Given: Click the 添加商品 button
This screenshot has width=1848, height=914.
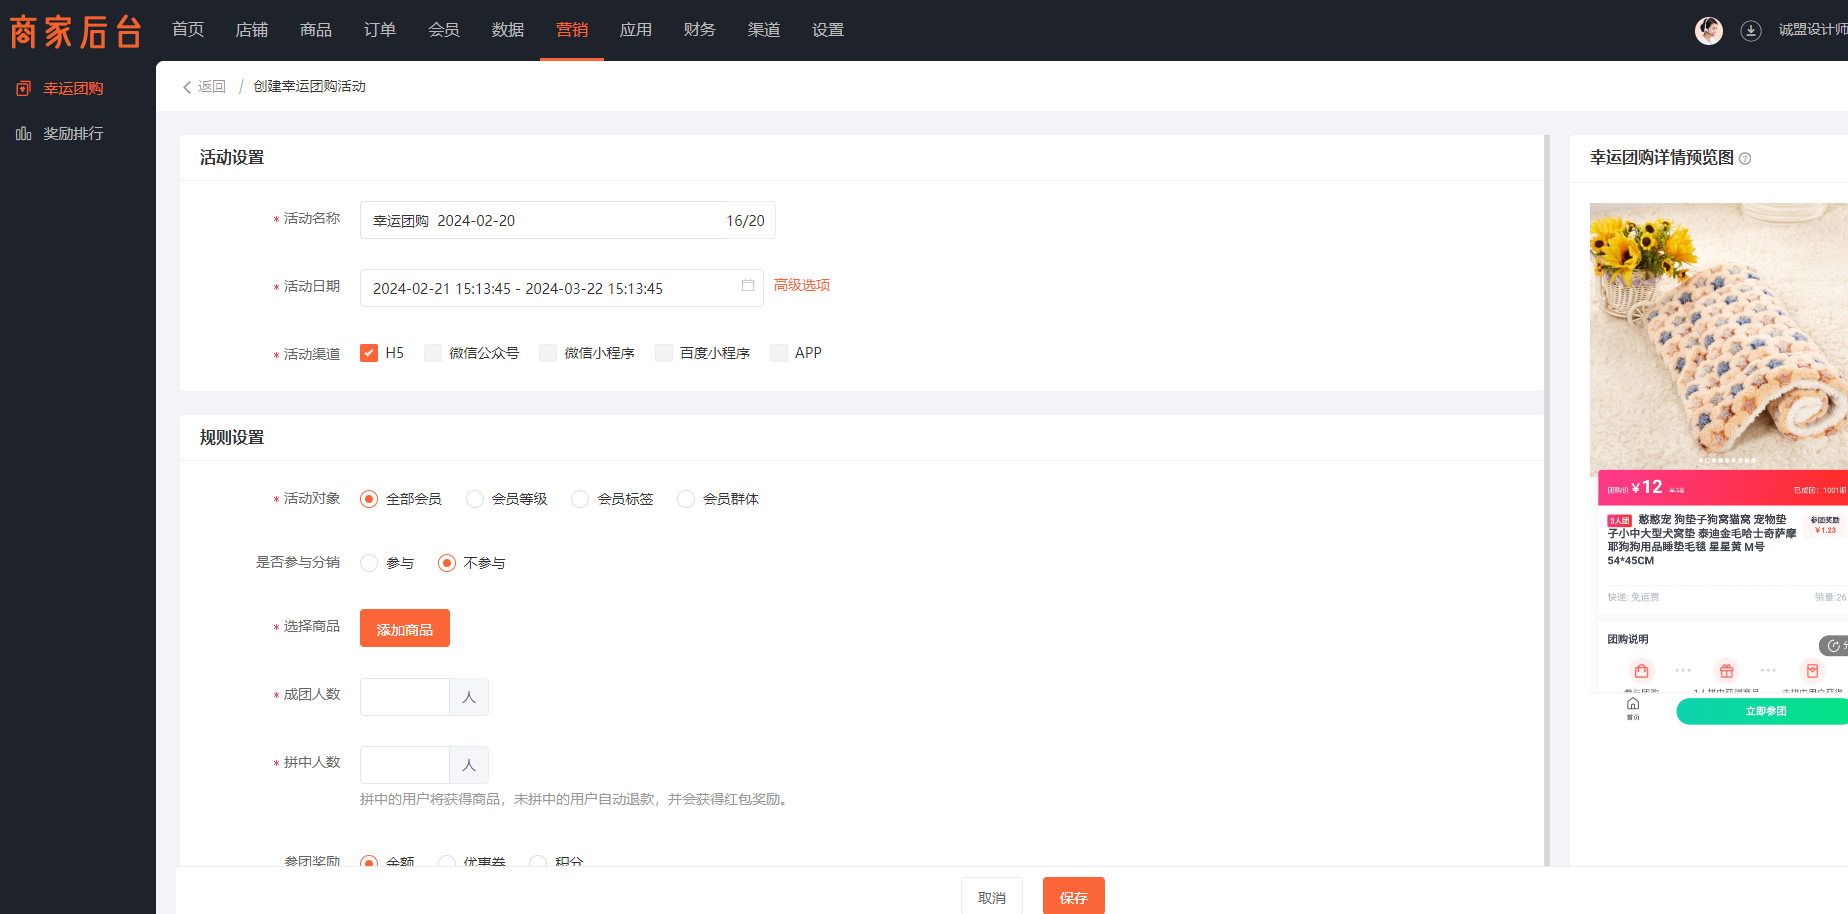Looking at the screenshot, I should coord(405,629).
